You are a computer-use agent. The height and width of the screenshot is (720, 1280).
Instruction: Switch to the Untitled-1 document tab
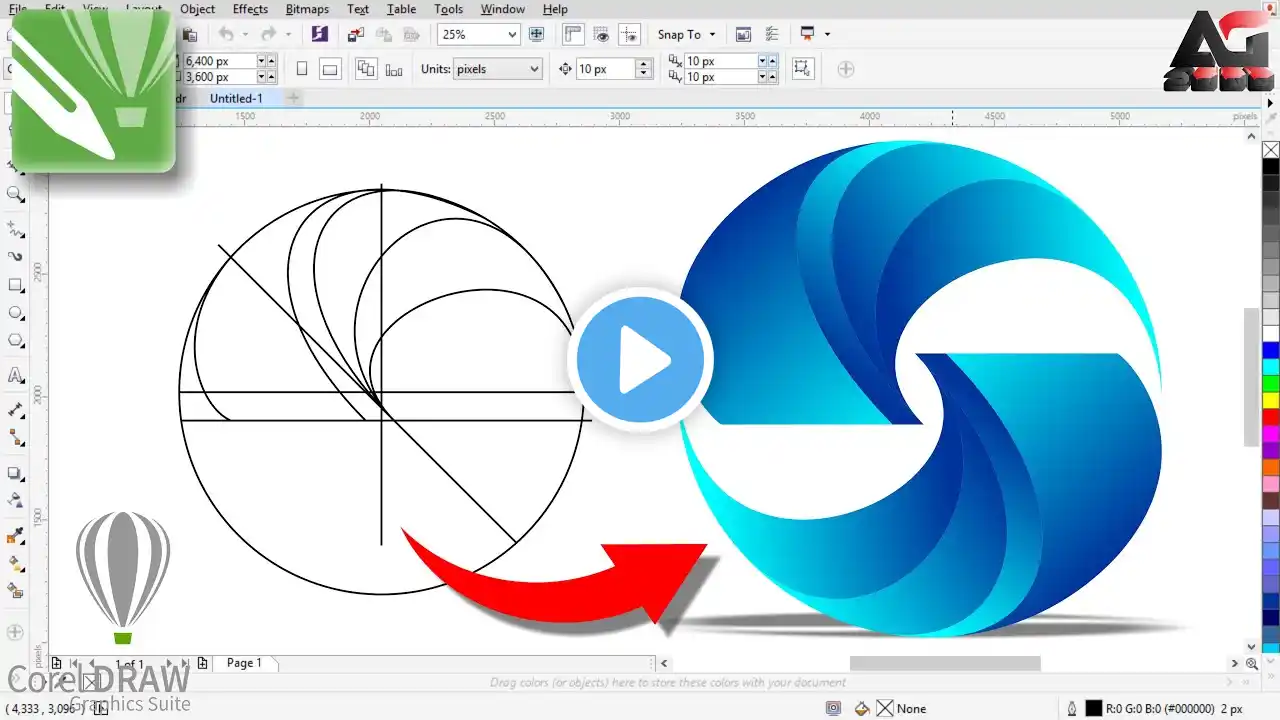coord(236,98)
